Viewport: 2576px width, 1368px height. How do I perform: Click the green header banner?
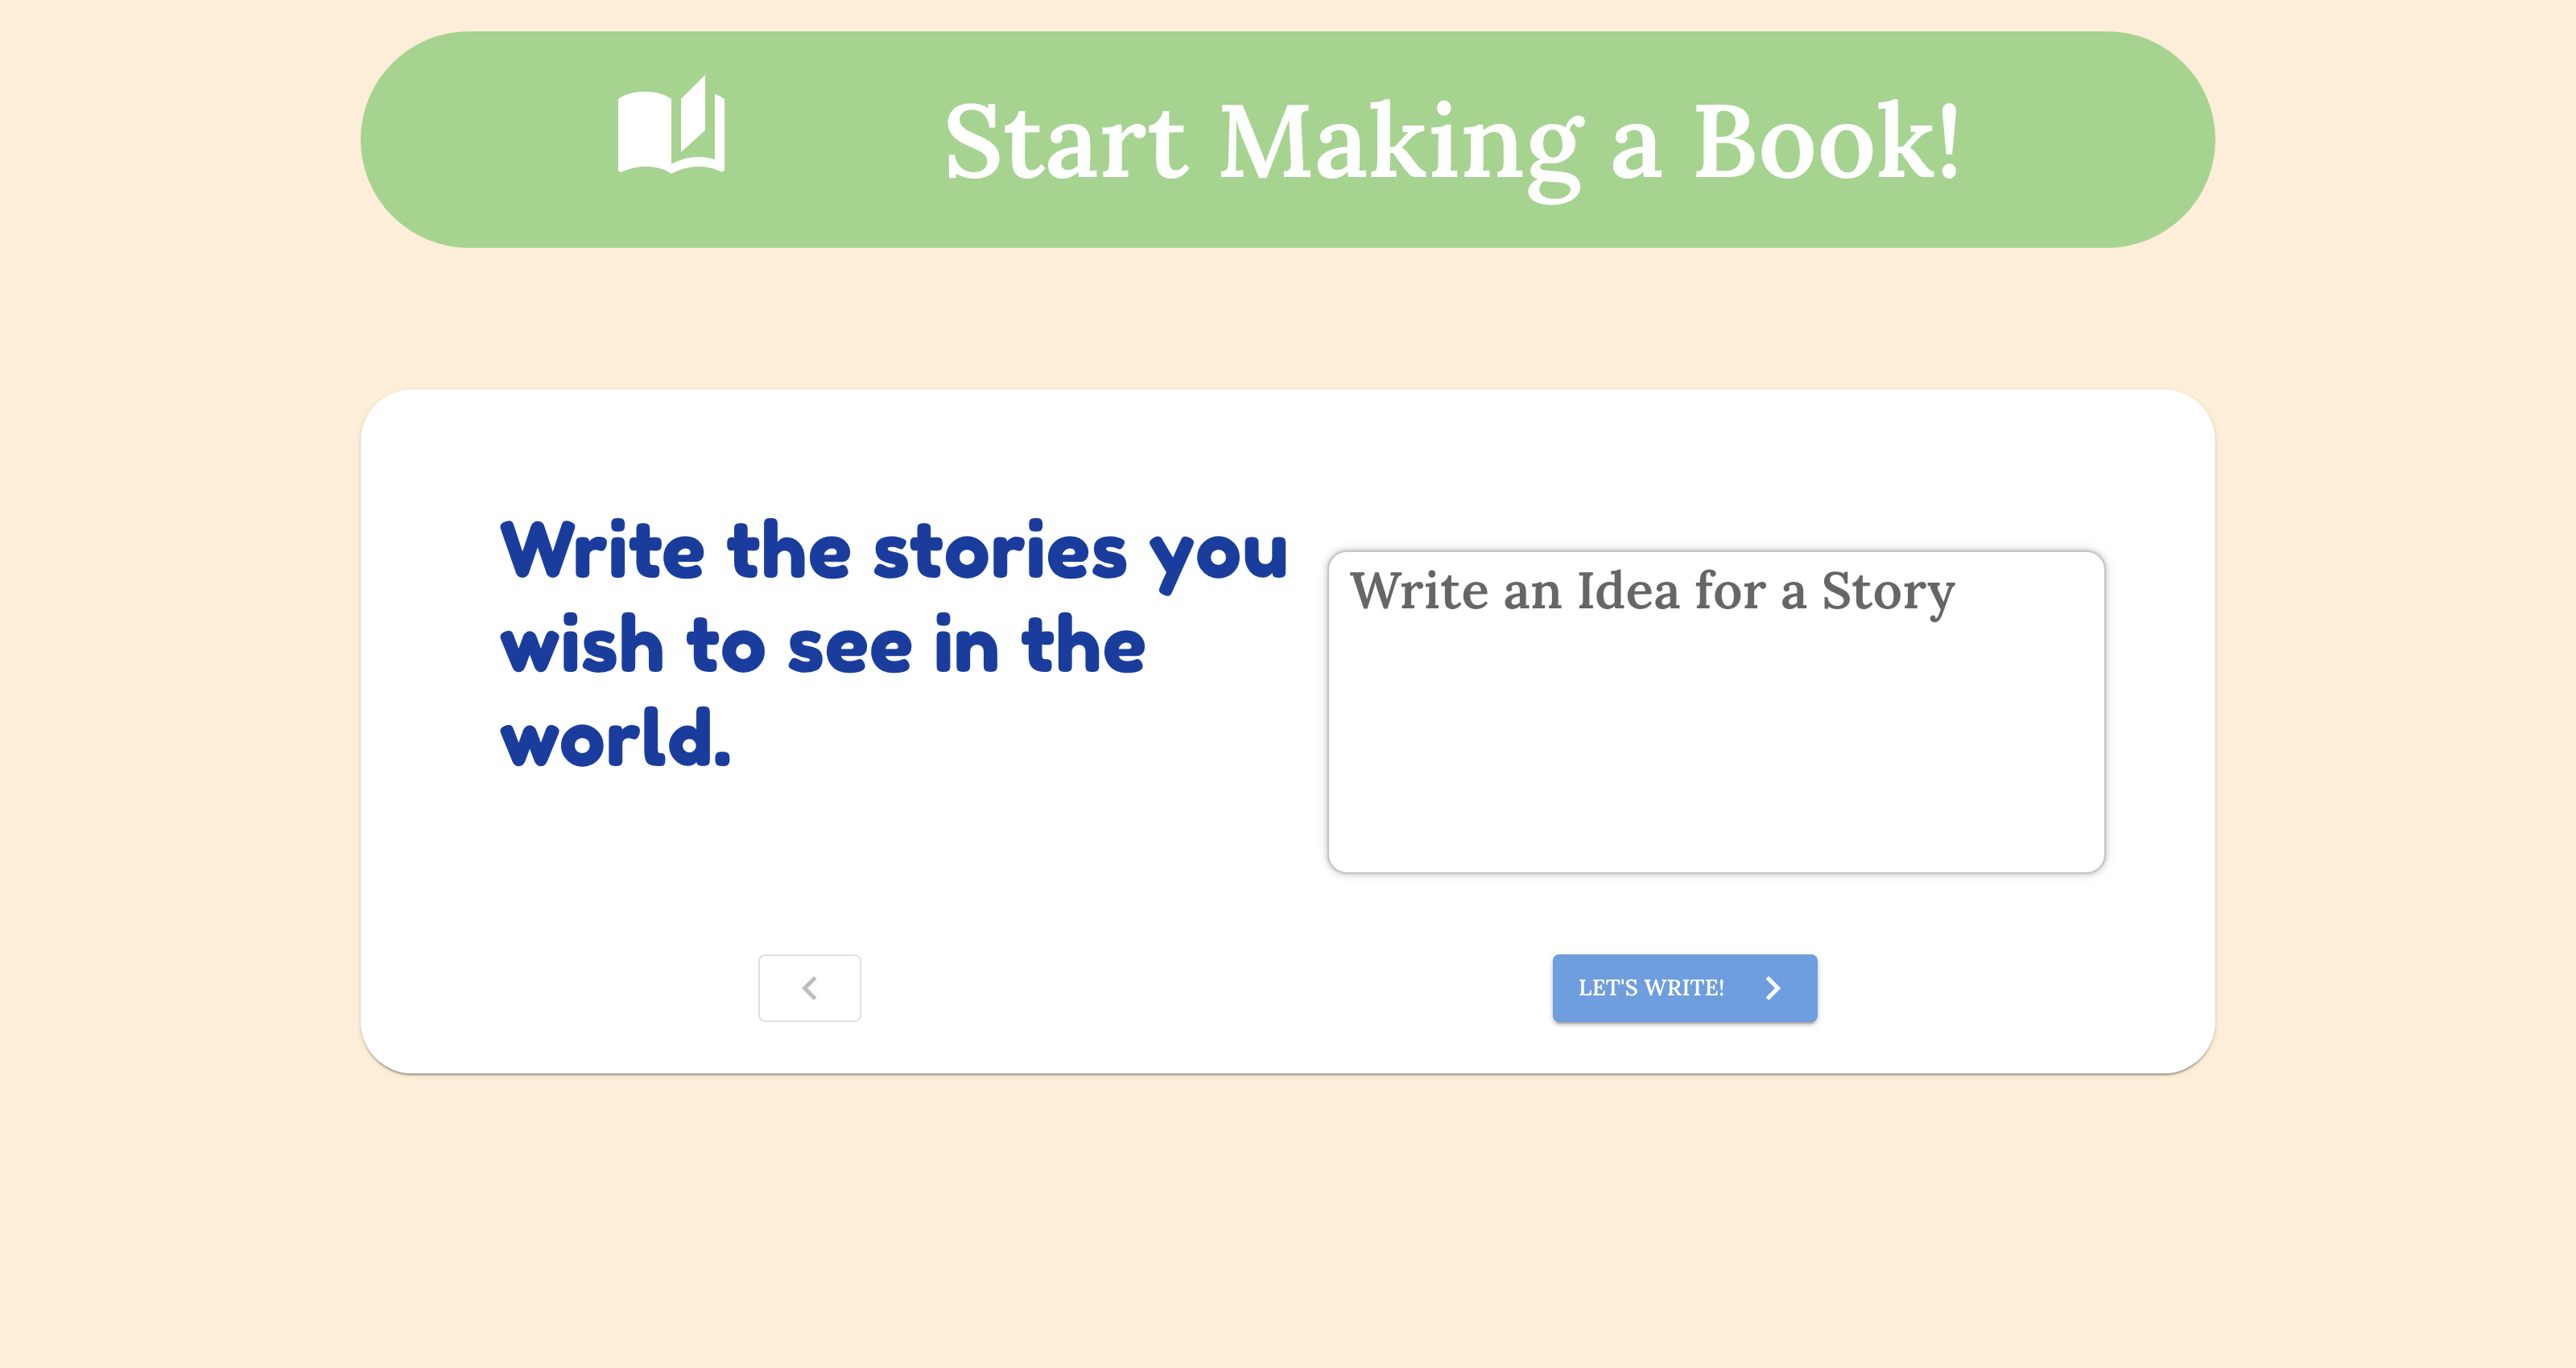pos(1288,139)
